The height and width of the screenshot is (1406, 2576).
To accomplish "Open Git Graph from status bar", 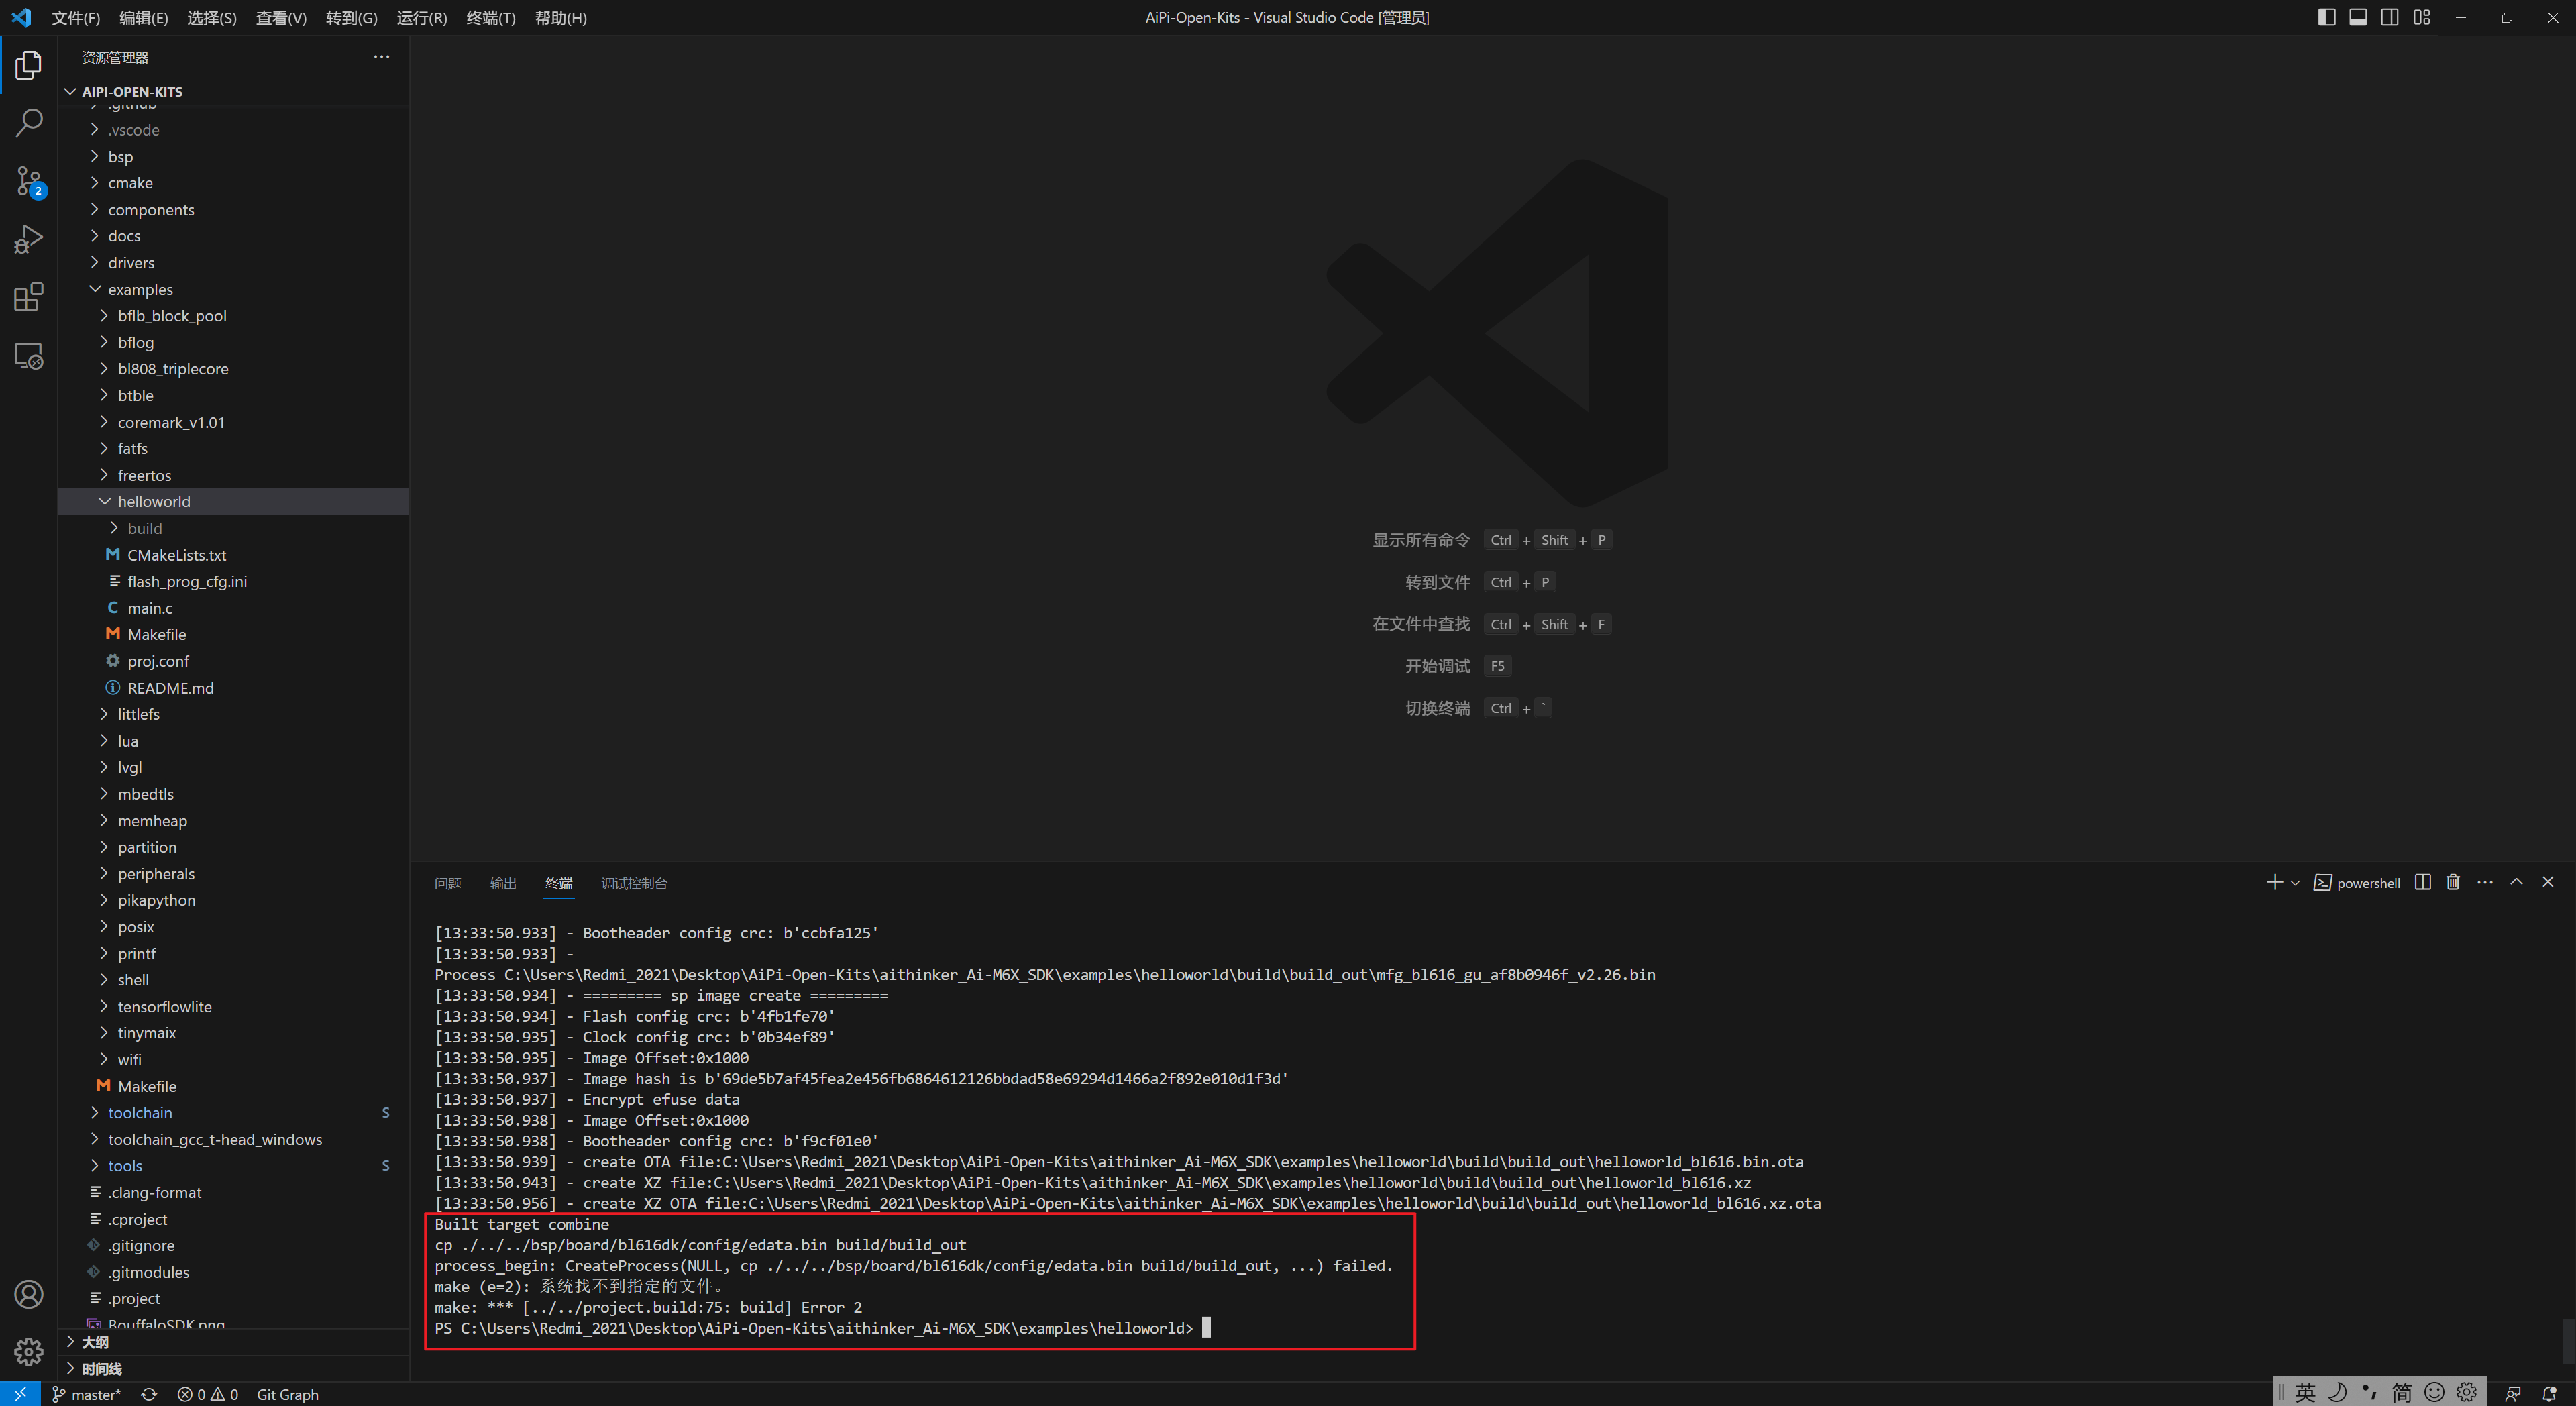I will coord(288,1394).
